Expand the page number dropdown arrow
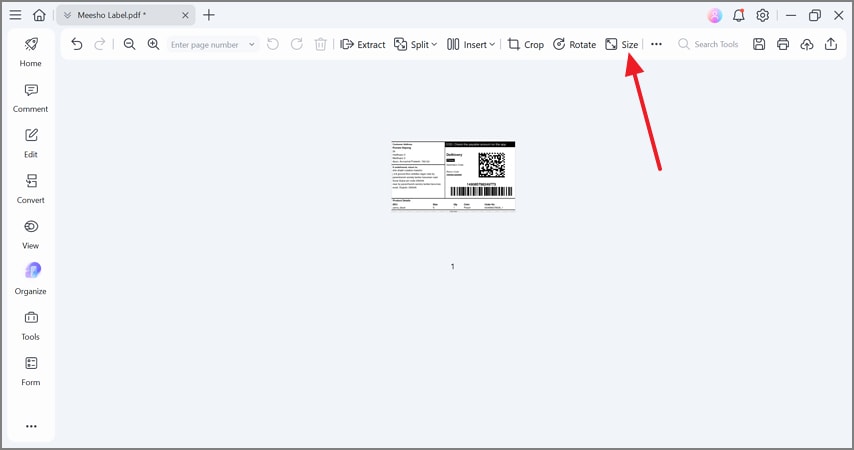 (x=252, y=45)
